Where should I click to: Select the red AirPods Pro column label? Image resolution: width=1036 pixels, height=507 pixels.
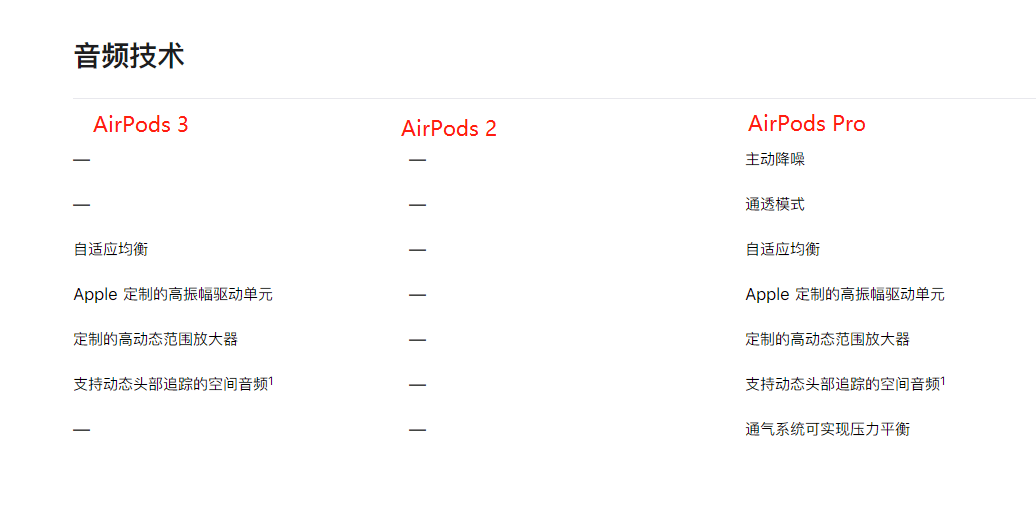point(807,124)
